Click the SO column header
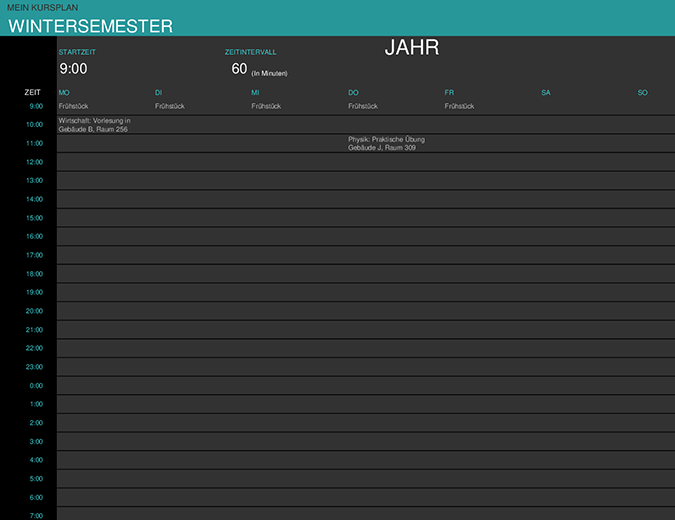The width and height of the screenshot is (675, 520). (642, 93)
